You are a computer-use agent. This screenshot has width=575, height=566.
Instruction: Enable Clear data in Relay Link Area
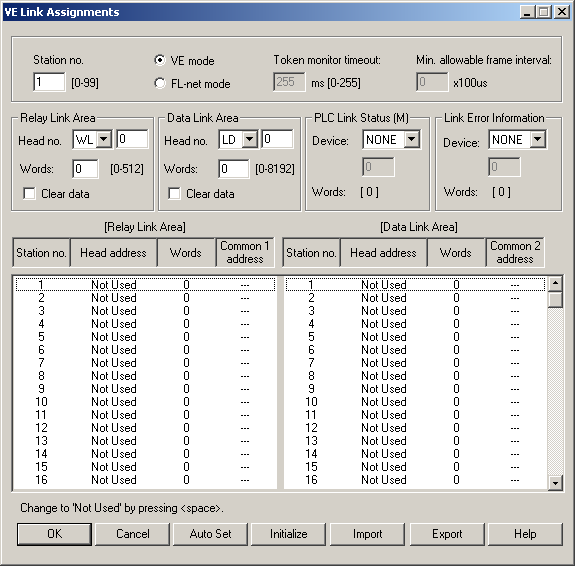point(29,193)
